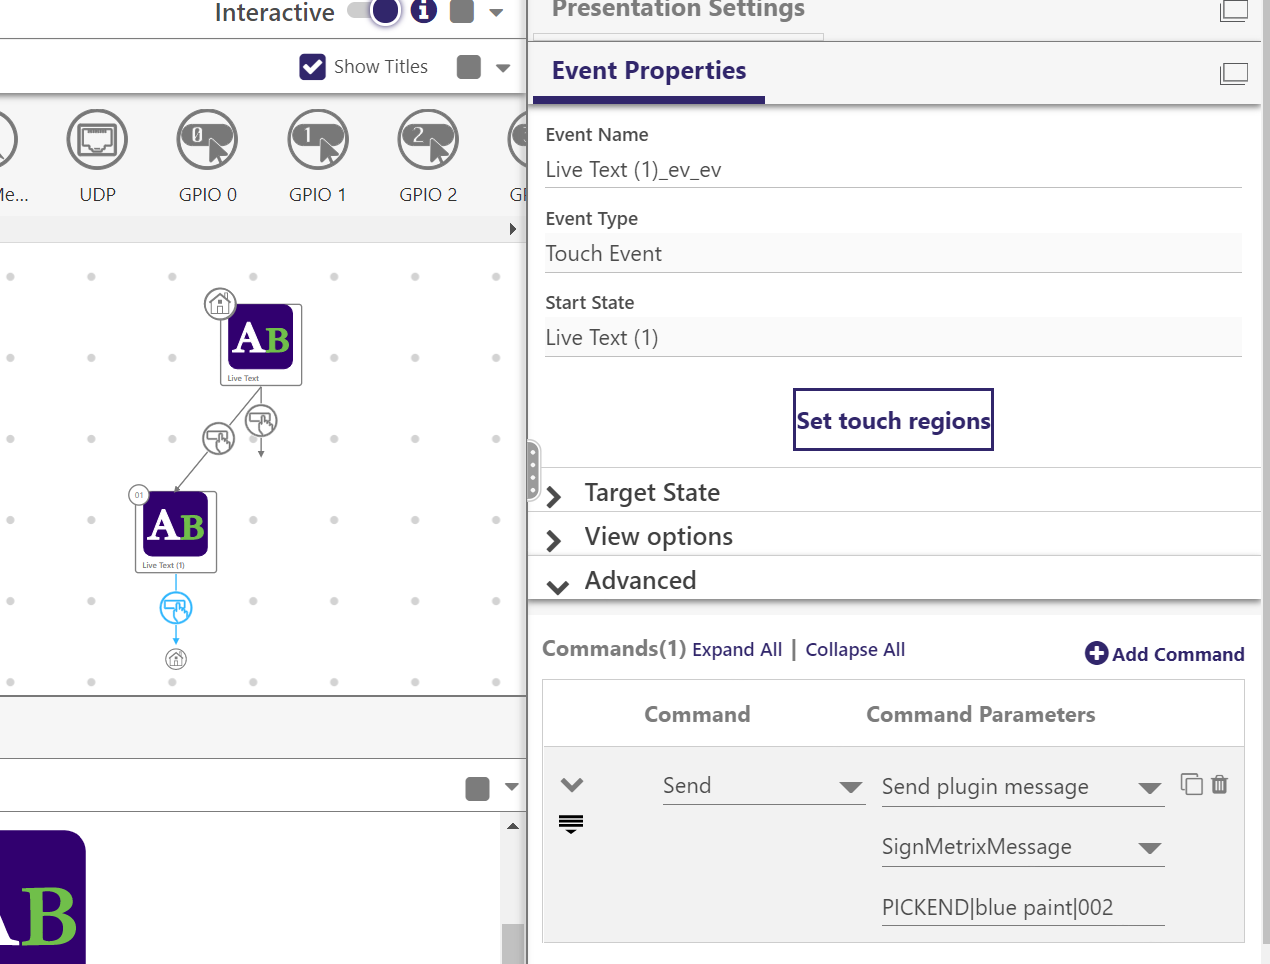
Task: Toggle the Interactive switch
Action: 374,11
